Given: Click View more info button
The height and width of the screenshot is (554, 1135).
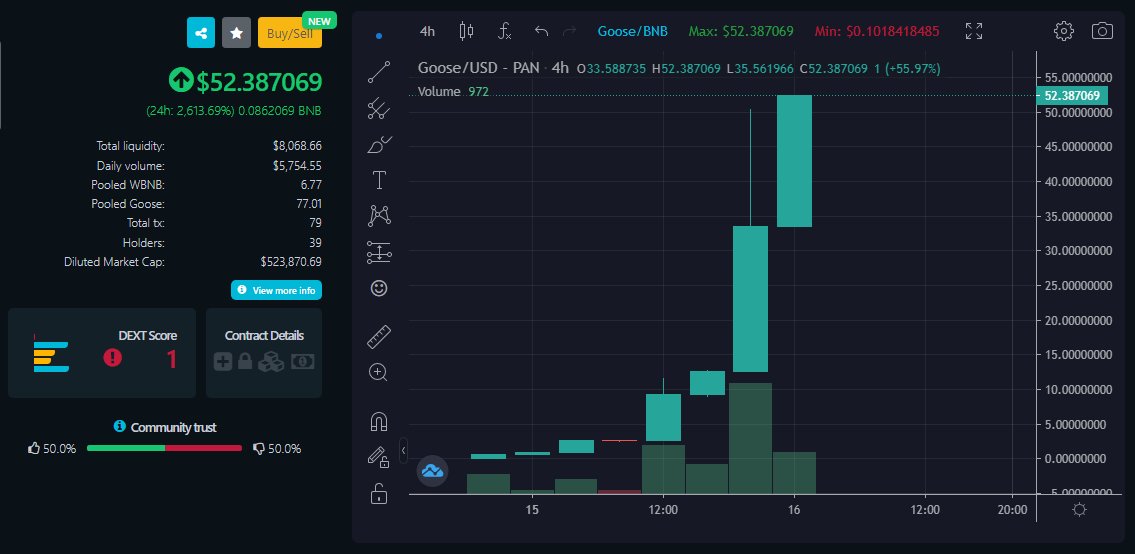Looking at the screenshot, I should [277, 290].
